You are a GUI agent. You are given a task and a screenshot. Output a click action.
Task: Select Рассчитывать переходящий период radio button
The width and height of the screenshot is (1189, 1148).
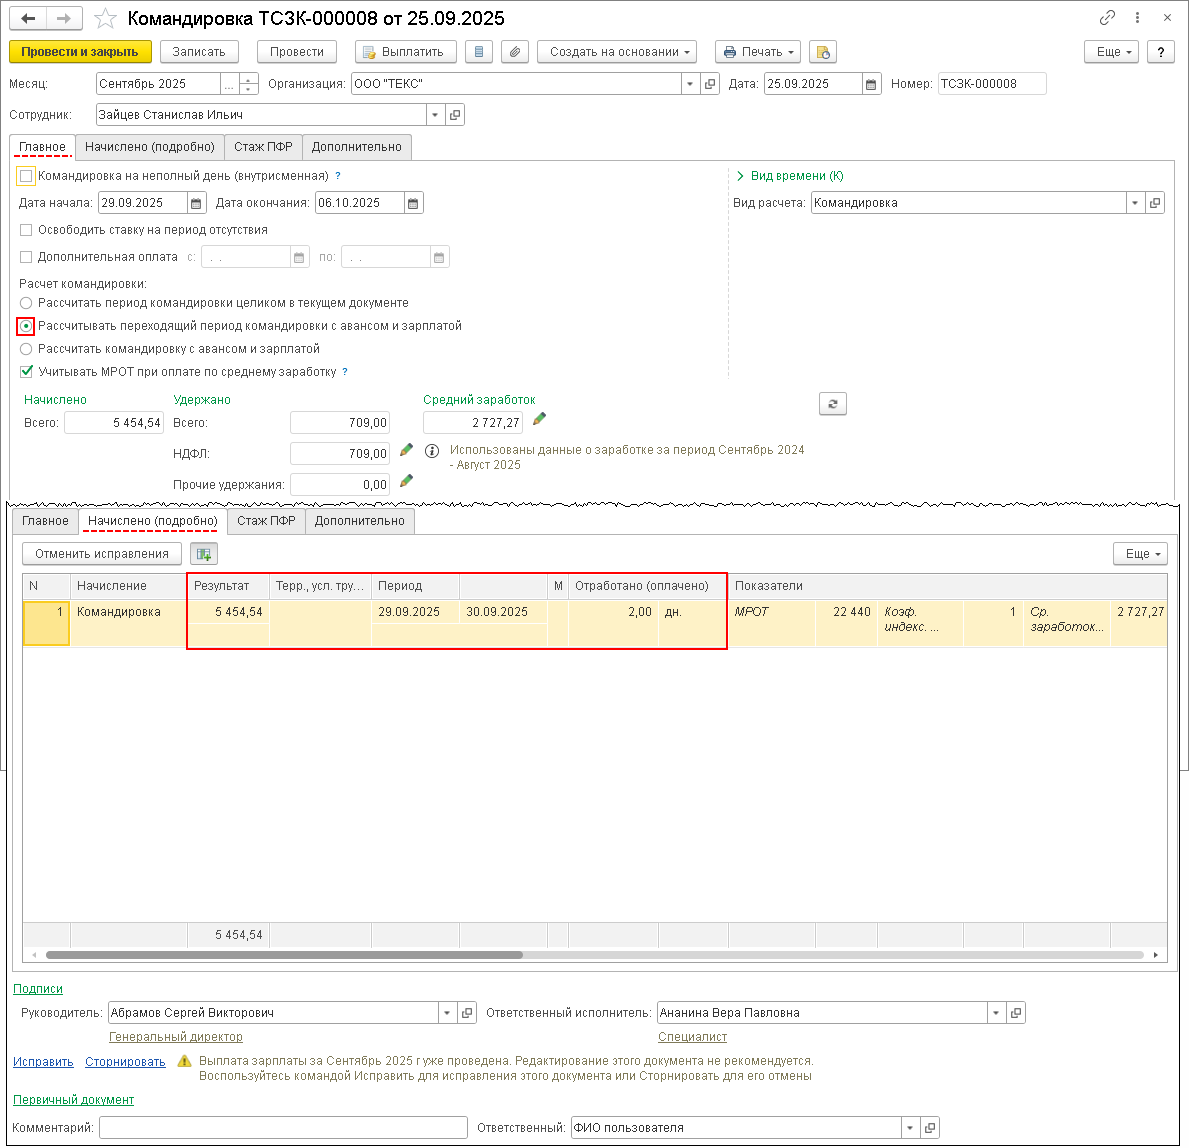point(27,326)
